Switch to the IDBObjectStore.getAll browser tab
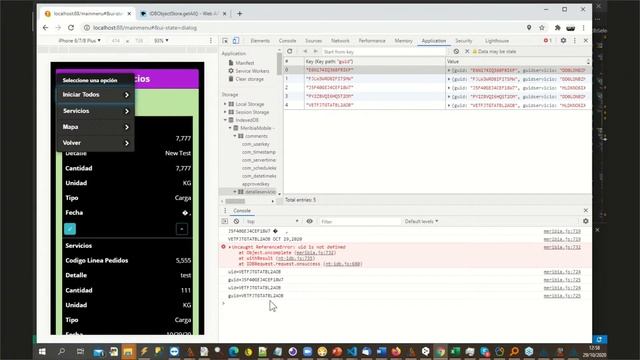The width and height of the screenshot is (640, 360). (x=183, y=13)
